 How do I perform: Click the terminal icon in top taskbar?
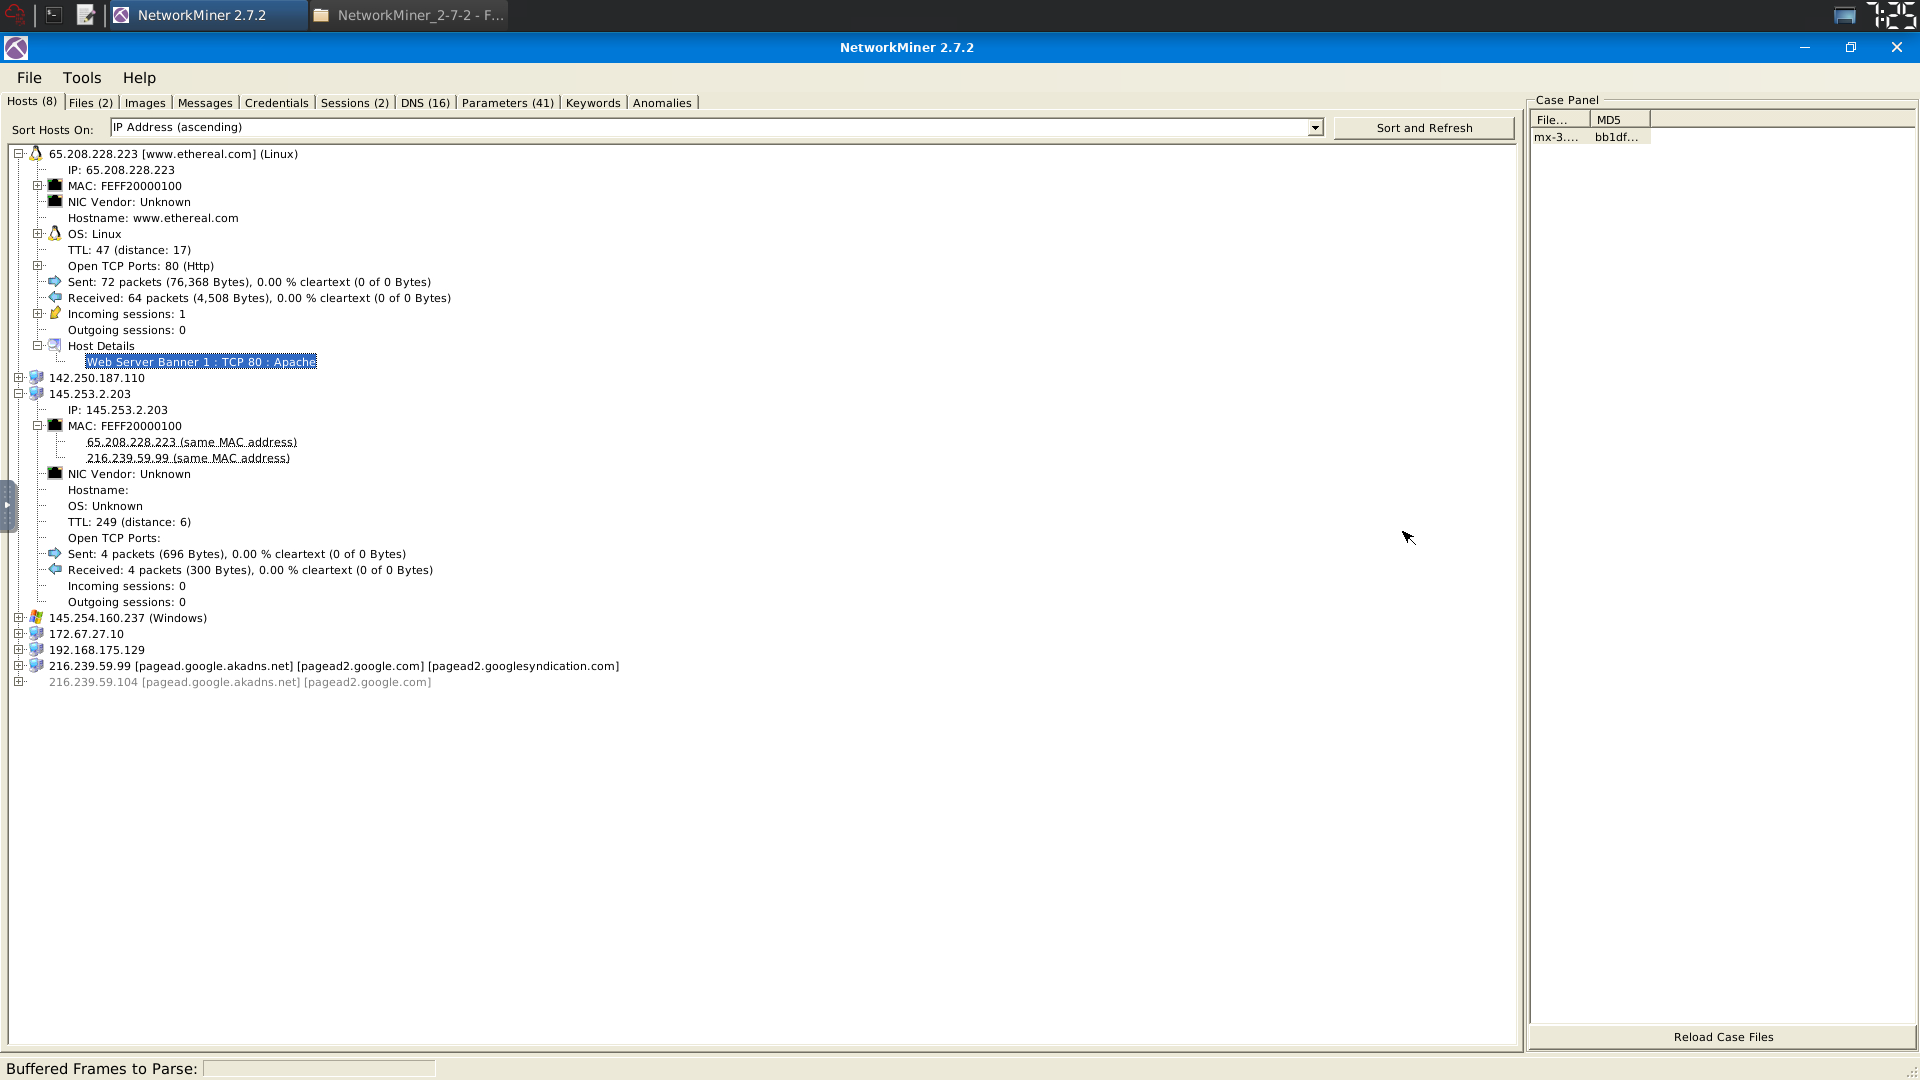pos(54,15)
